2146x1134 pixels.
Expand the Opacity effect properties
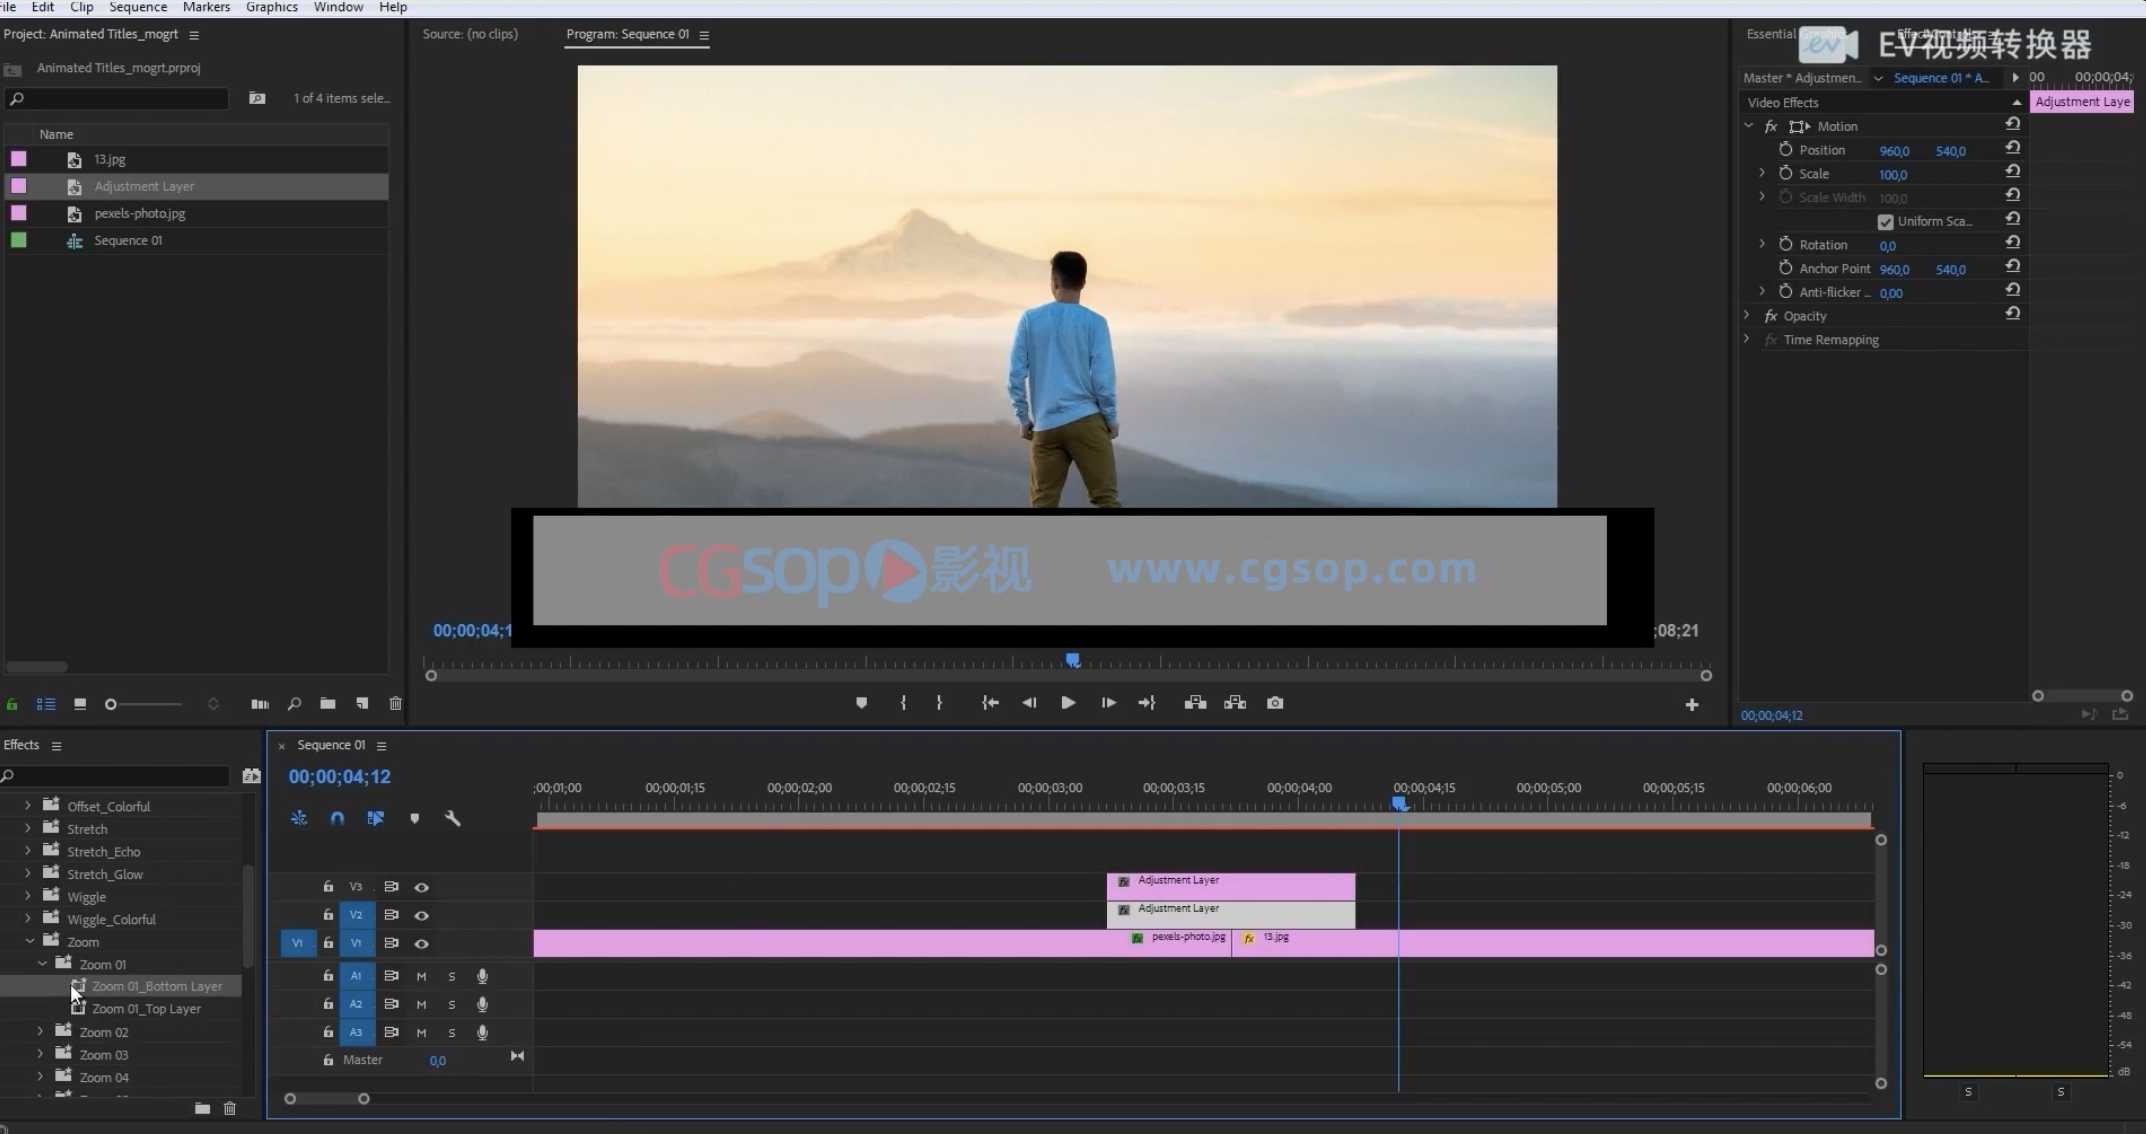pos(1747,315)
